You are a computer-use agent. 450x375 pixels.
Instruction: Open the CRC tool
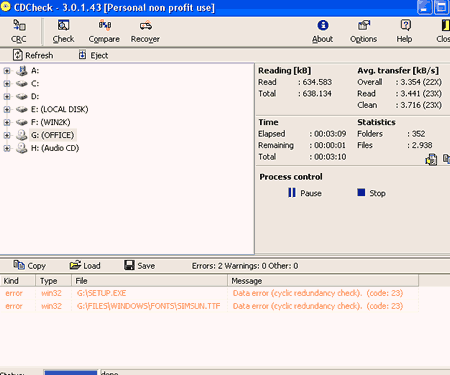tap(19, 32)
